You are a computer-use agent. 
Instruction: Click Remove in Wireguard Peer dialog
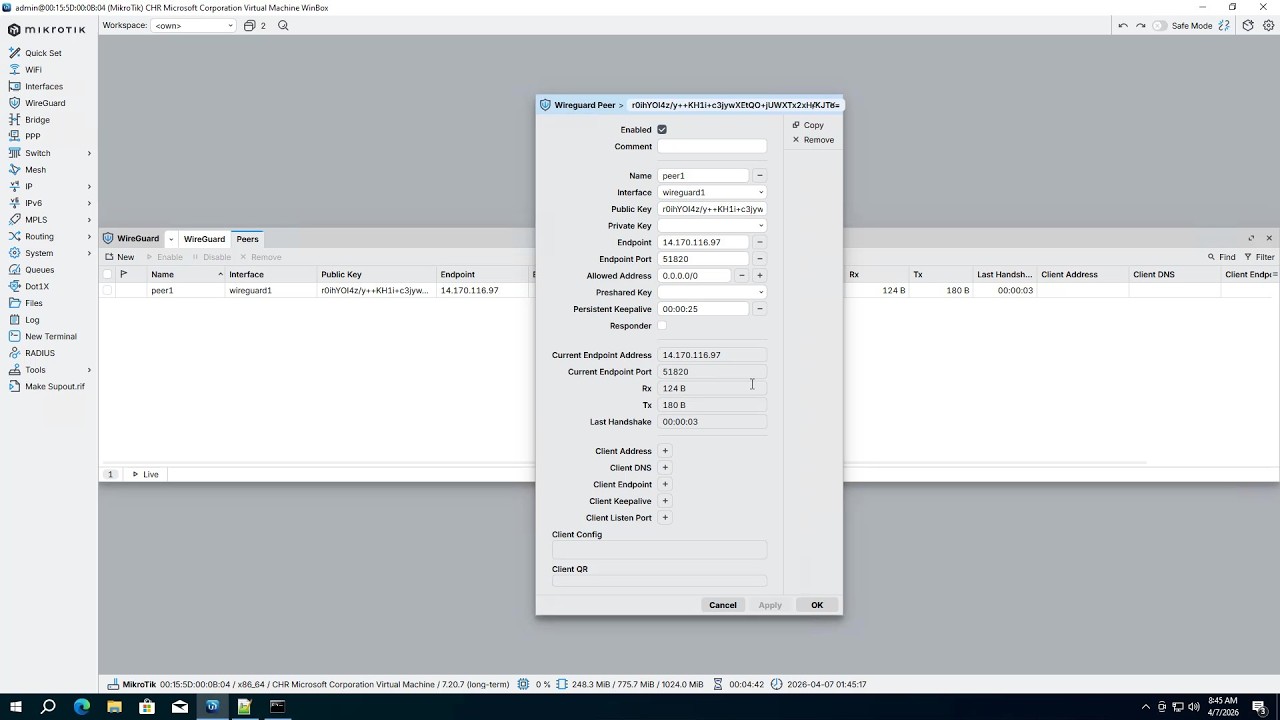tap(813, 140)
